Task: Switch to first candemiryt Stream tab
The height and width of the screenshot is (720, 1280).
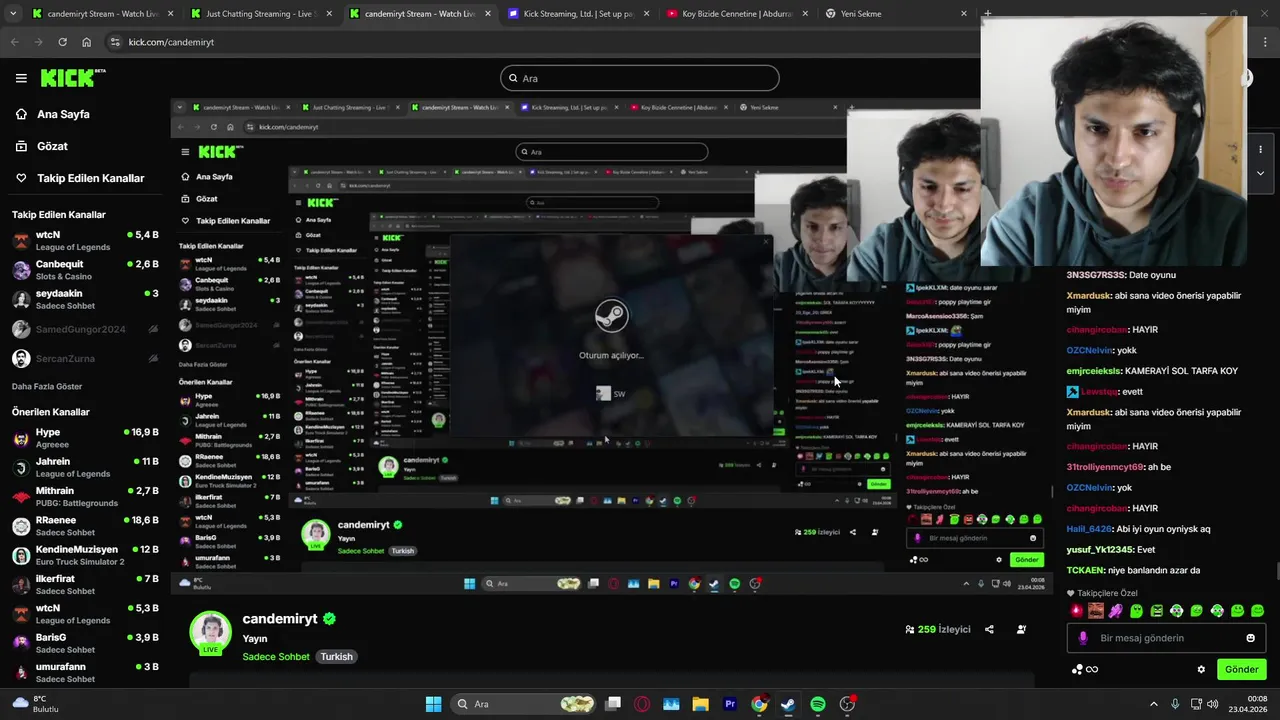Action: point(102,14)
